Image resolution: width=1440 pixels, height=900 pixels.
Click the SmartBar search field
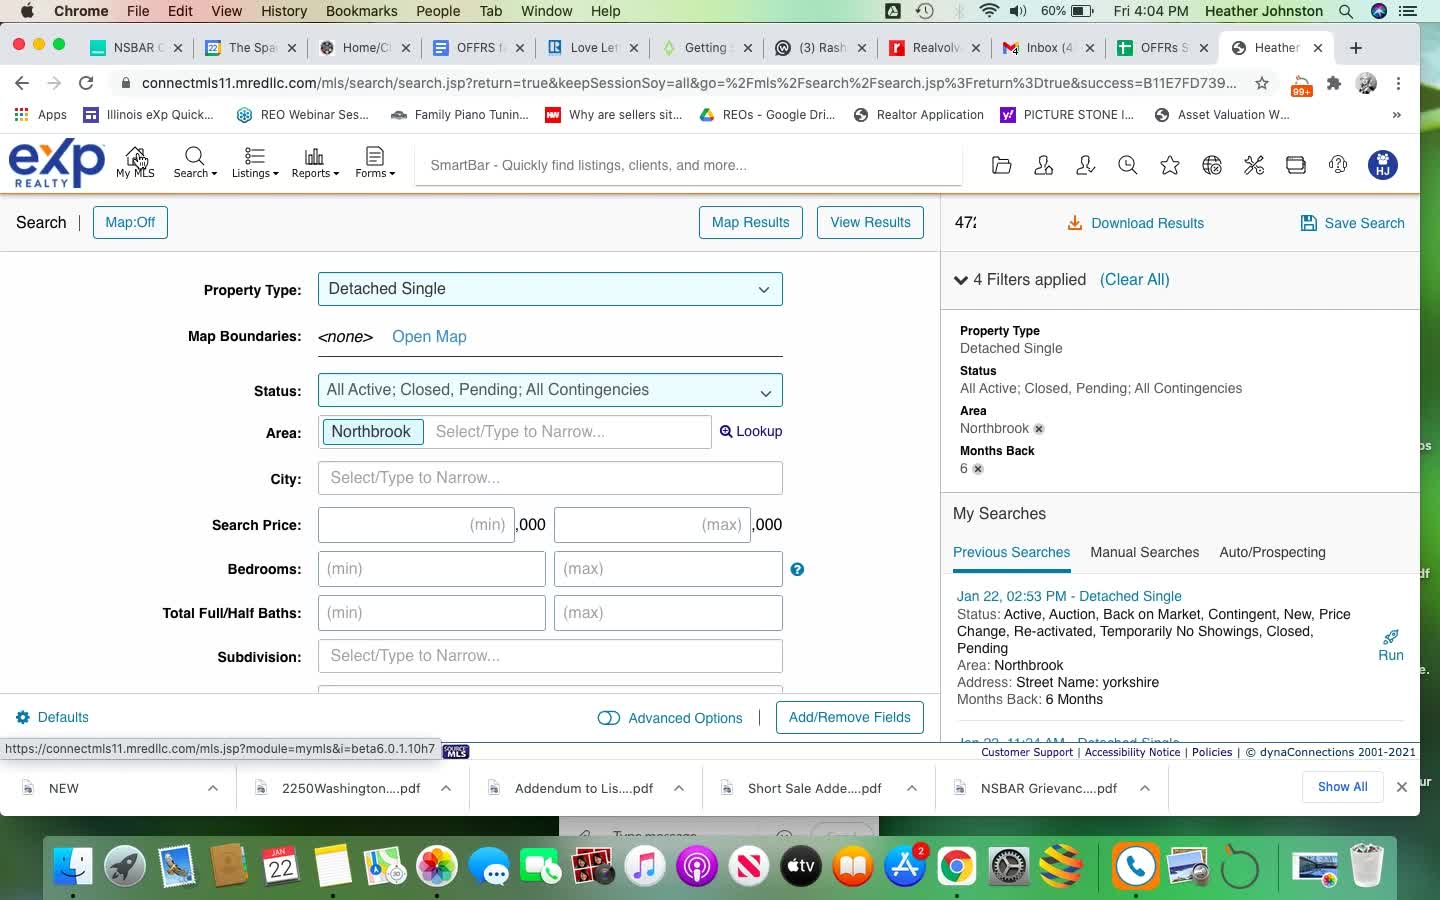point(690,165)
